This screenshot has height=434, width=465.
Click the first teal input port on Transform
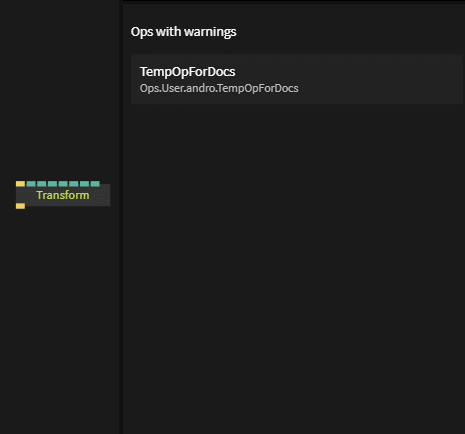tap(31, 184)
